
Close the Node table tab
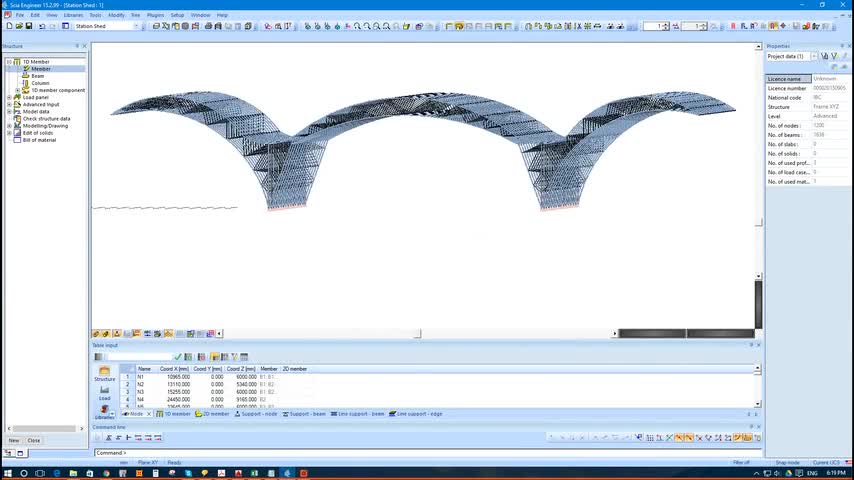click(x=149, y=414)
